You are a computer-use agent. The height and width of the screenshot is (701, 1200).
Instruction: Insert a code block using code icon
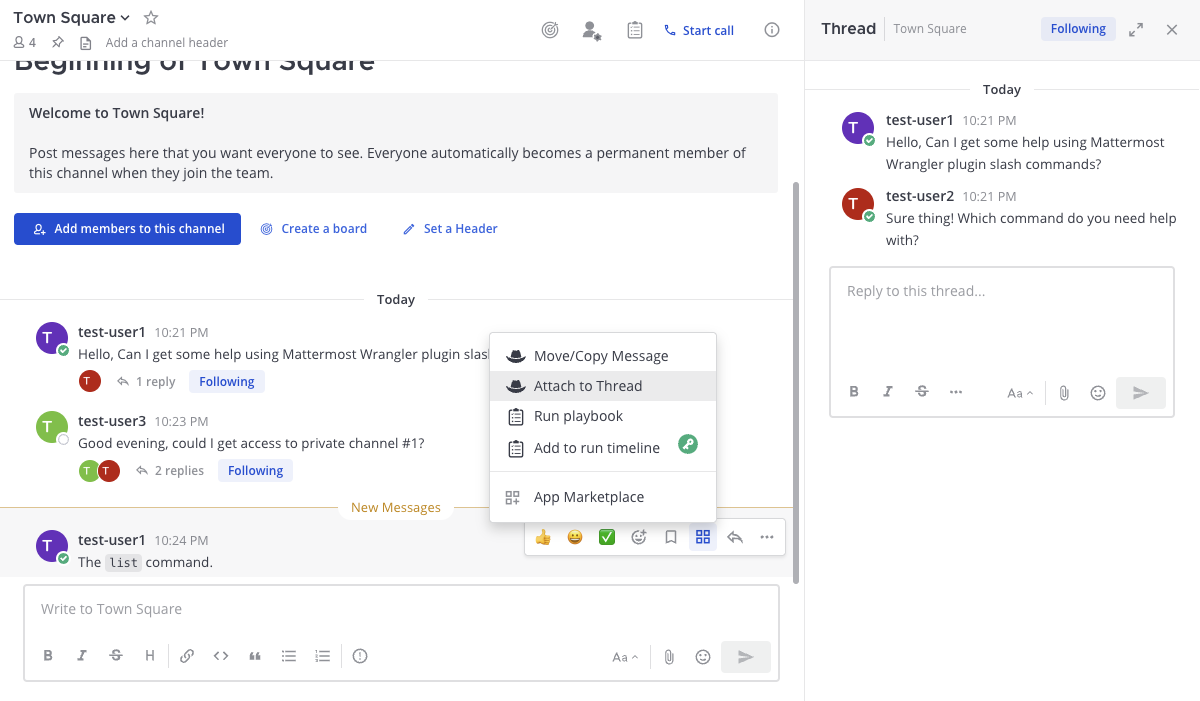(221, 656)
